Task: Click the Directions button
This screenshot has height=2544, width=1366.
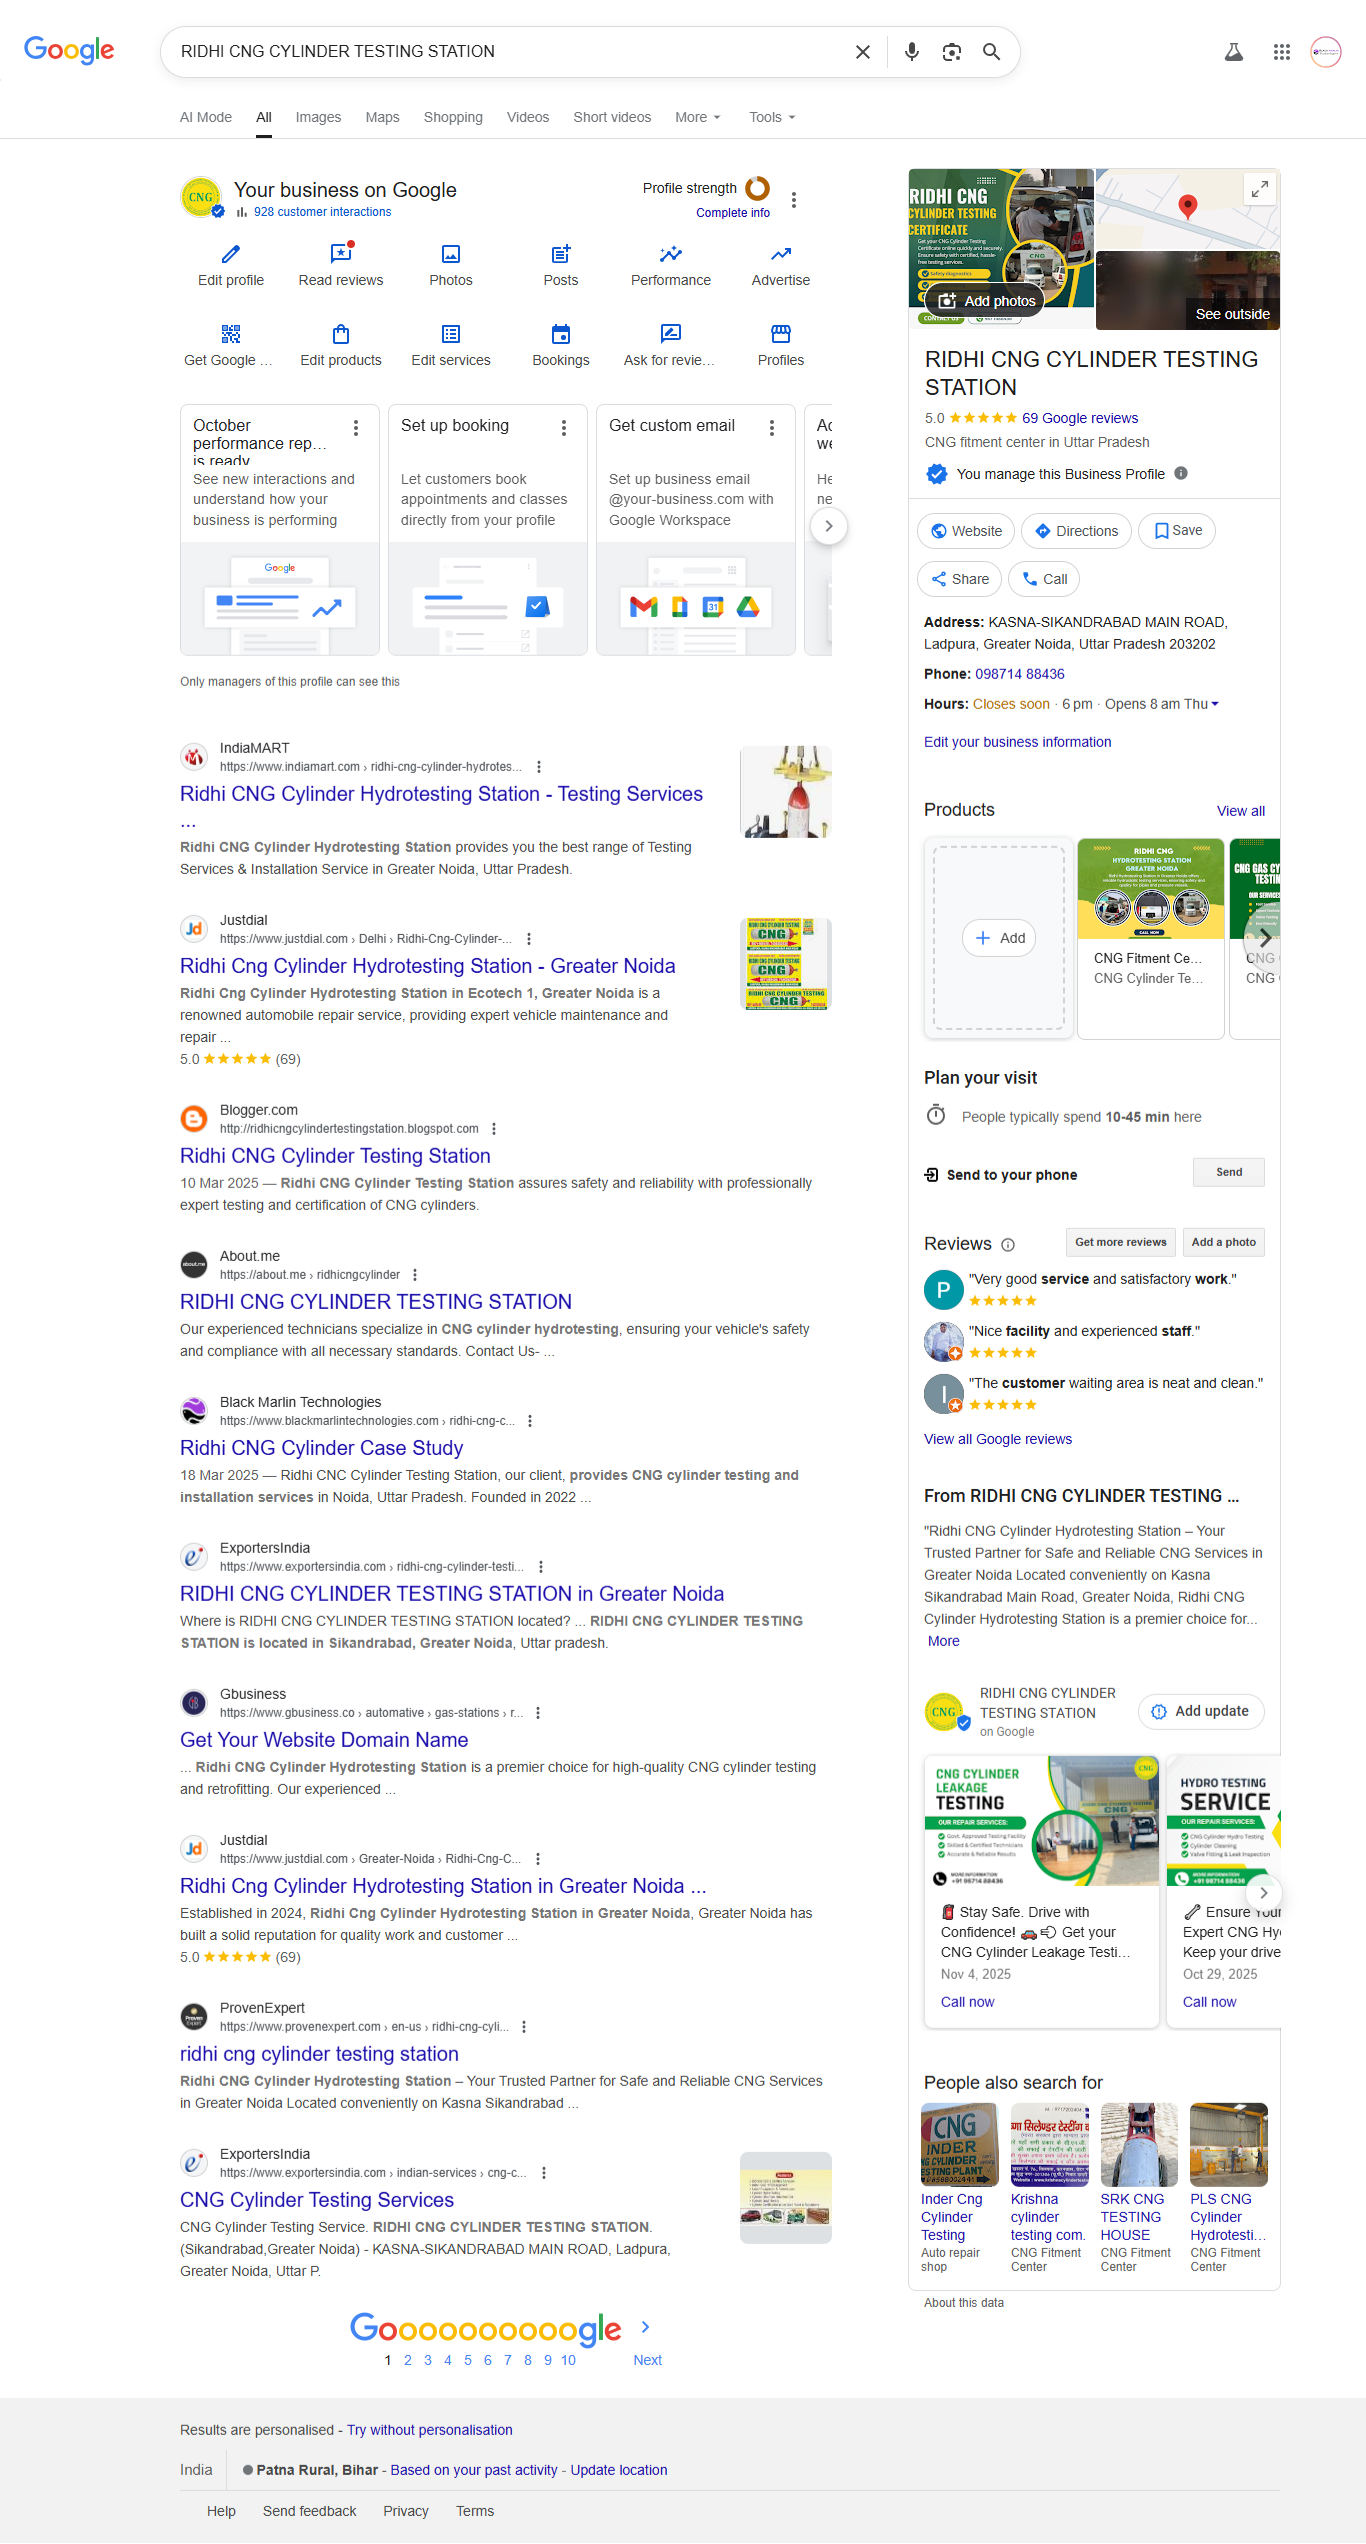Action: [x=1076, y=531]
